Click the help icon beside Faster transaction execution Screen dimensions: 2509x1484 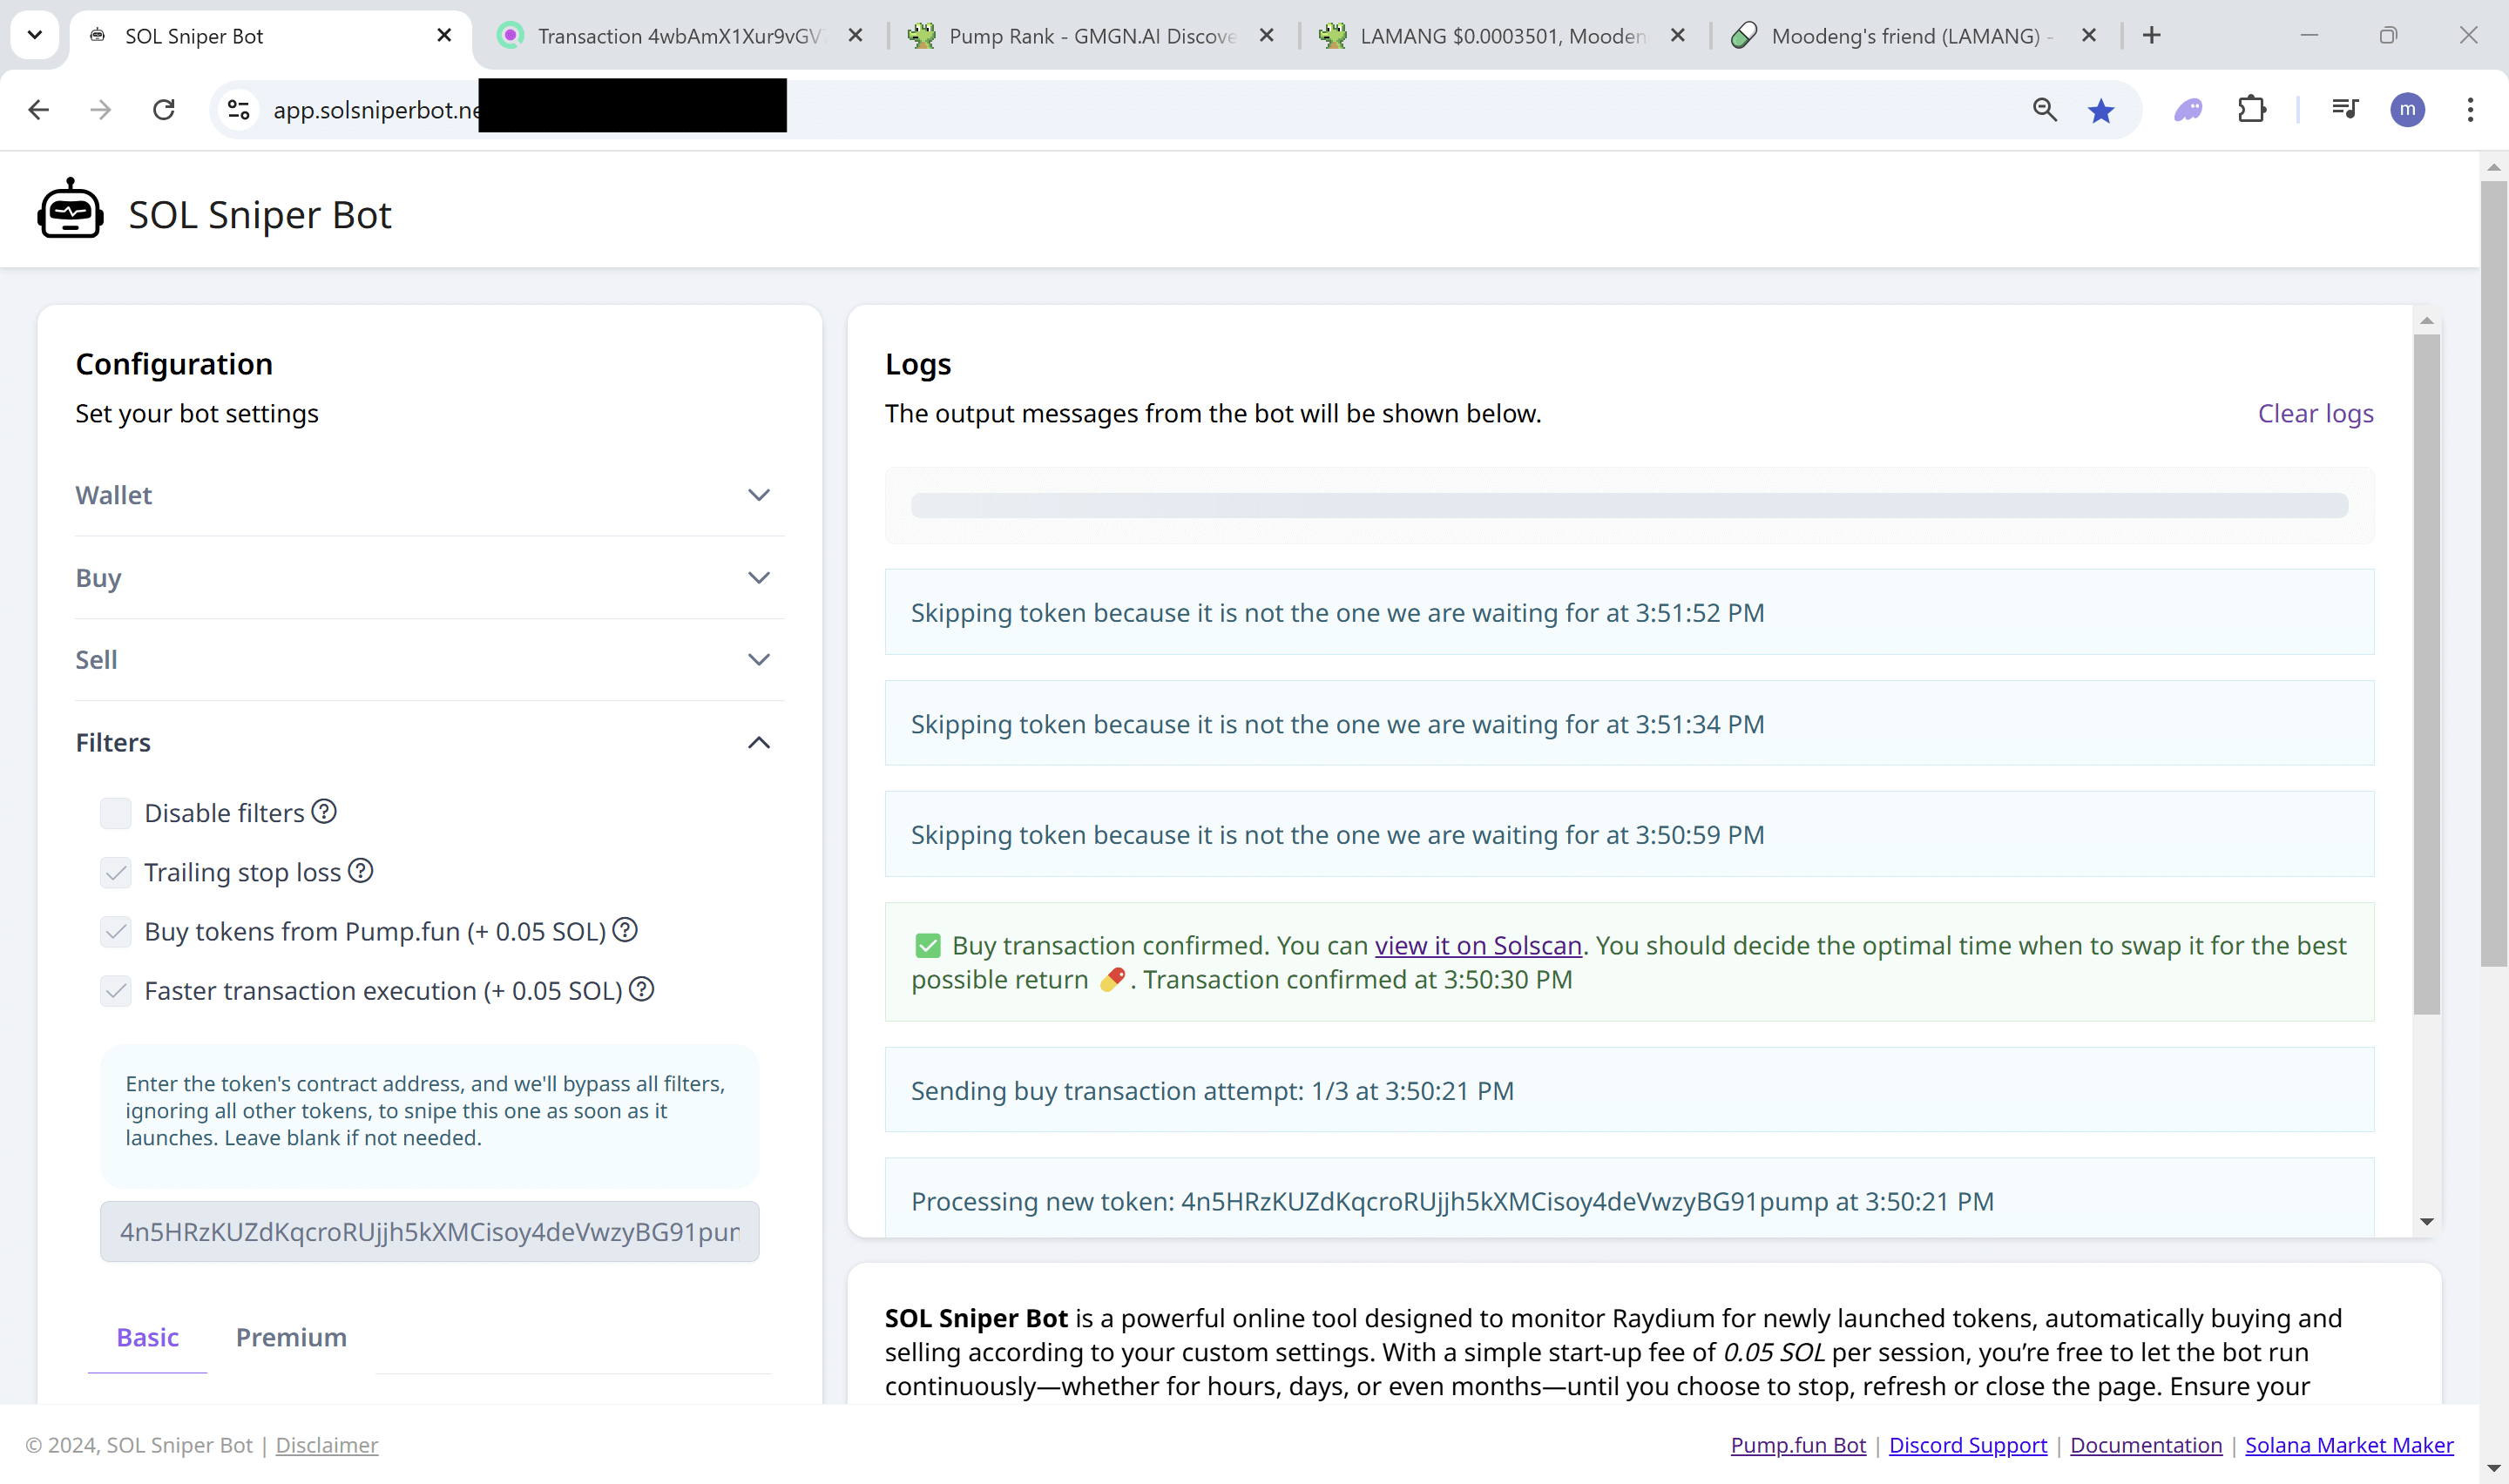(x=642, y=988)
